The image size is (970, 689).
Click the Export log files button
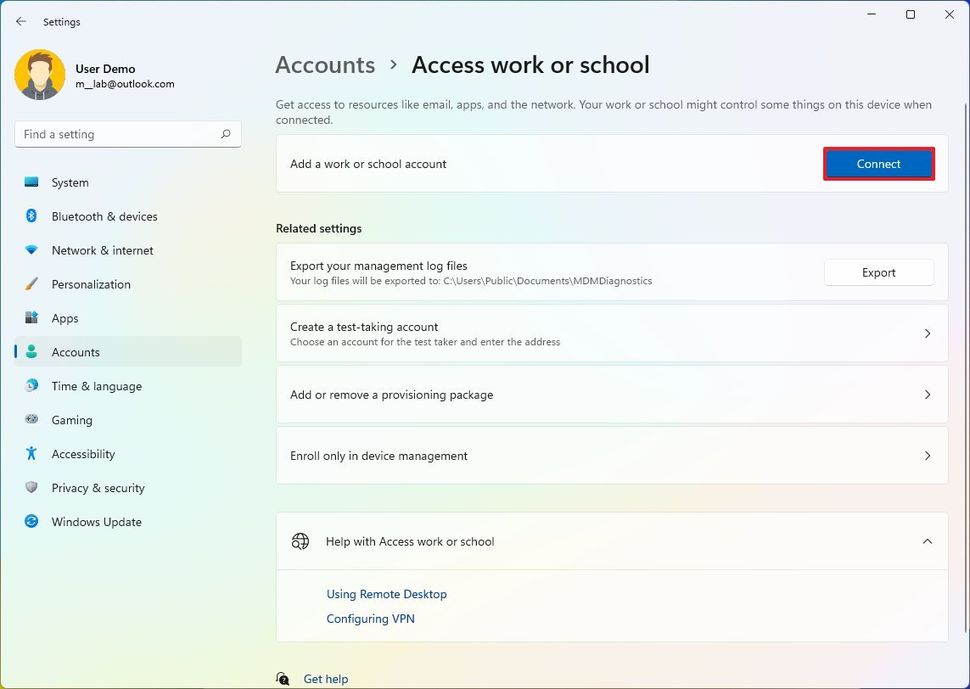[878, 273]
